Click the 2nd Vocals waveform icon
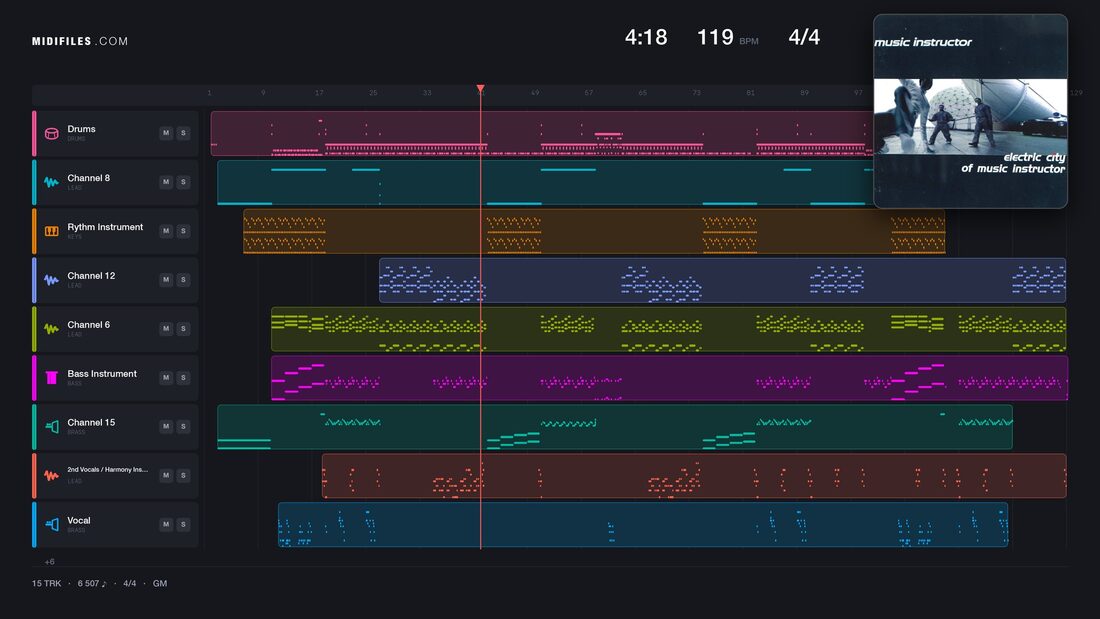 pos(52,475)
